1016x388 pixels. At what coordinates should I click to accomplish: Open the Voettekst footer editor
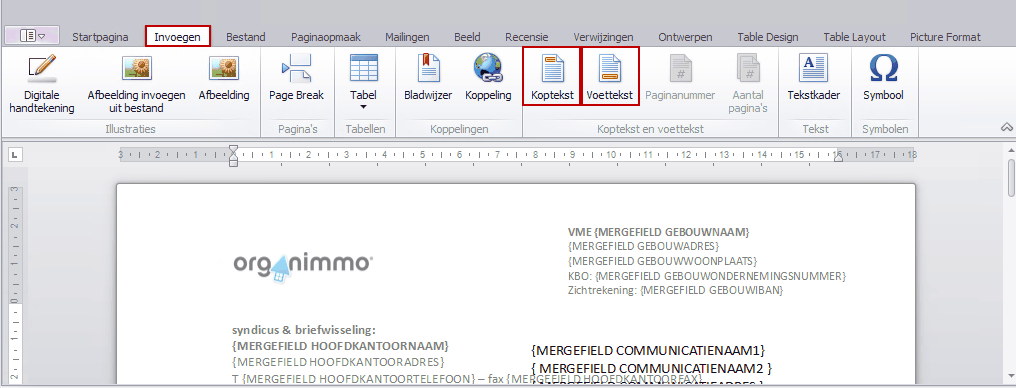(x=610, y=76)
